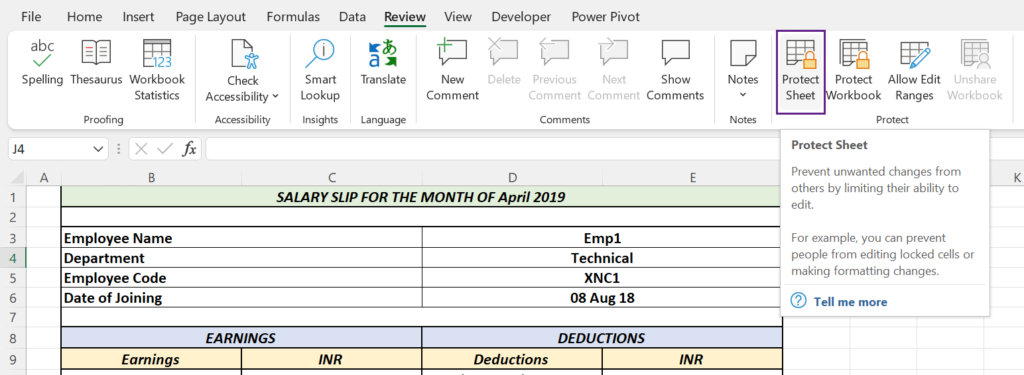Screen dimensions: 1024x375
Task: Switch to the View tab
Action: 458,17
